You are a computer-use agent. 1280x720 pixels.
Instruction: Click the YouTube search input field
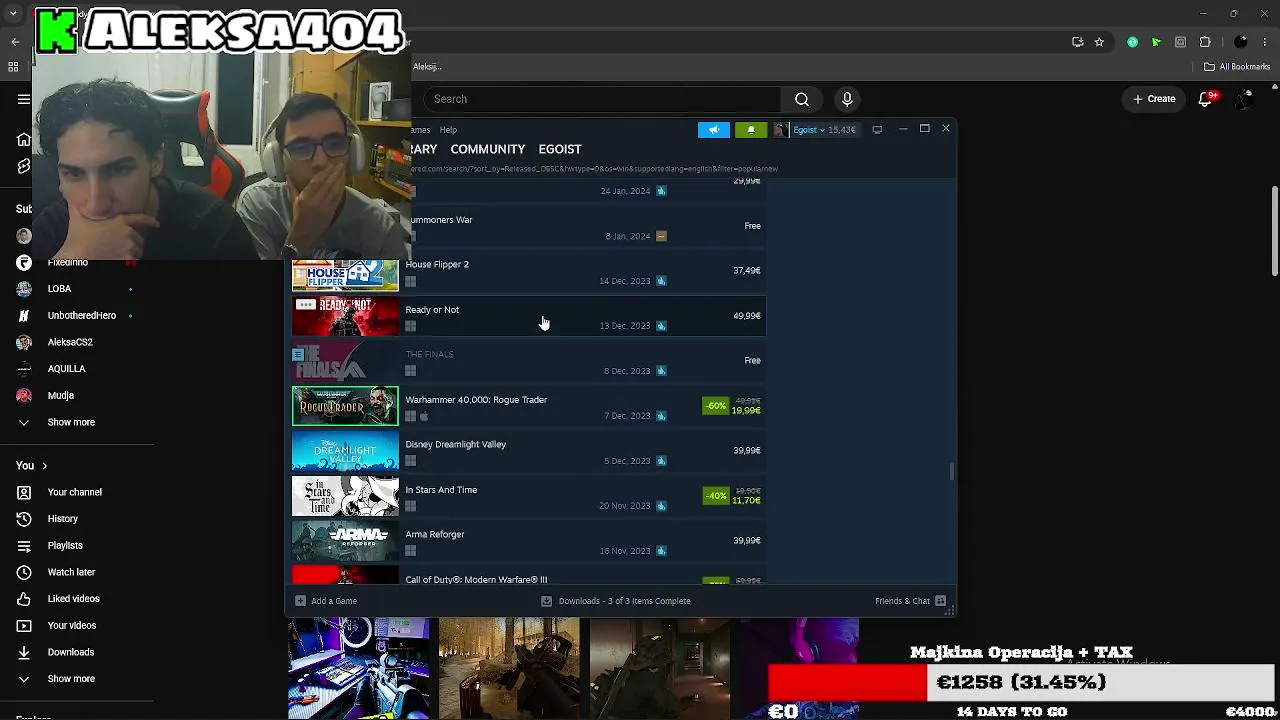point(600,99)
